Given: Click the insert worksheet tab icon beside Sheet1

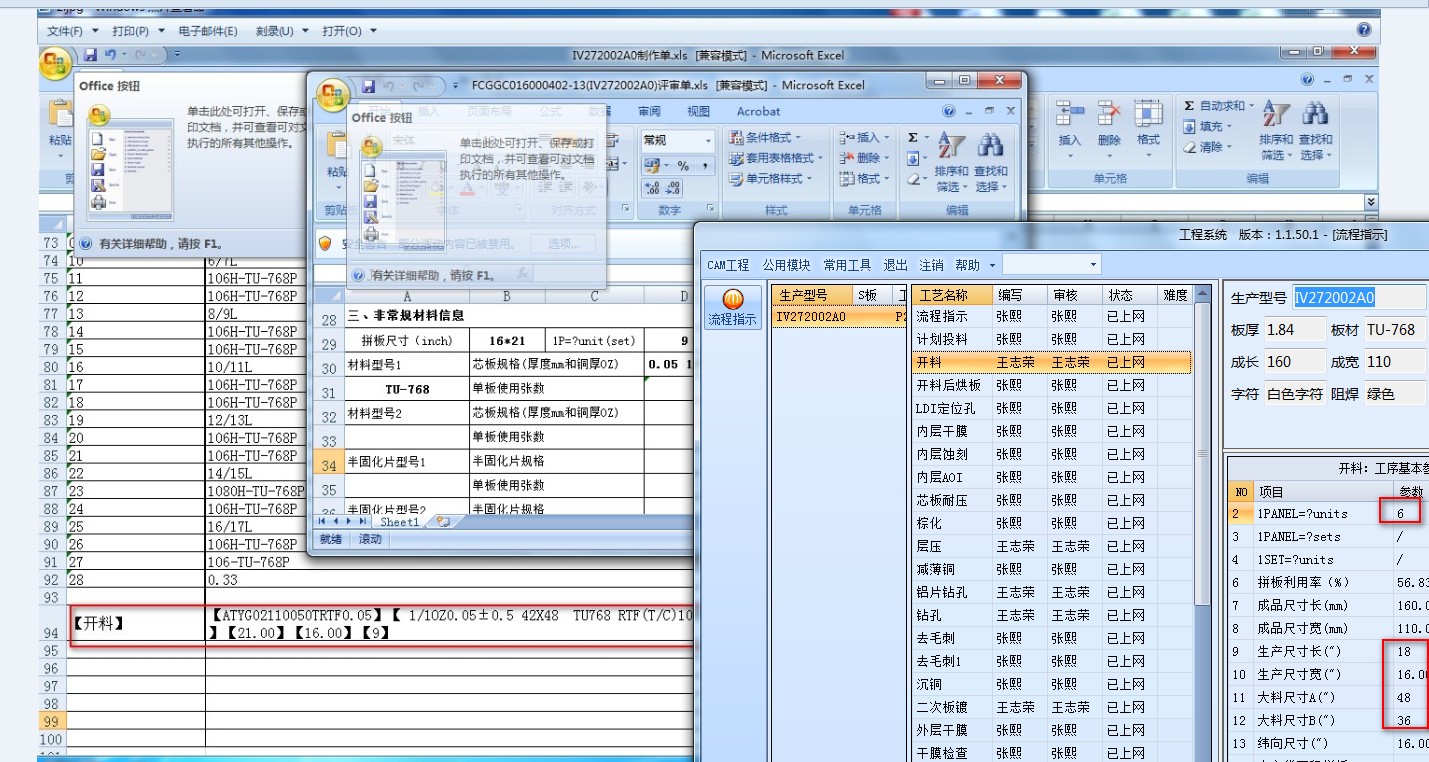Looking at the screenshot, I should (x=443, y=522).
